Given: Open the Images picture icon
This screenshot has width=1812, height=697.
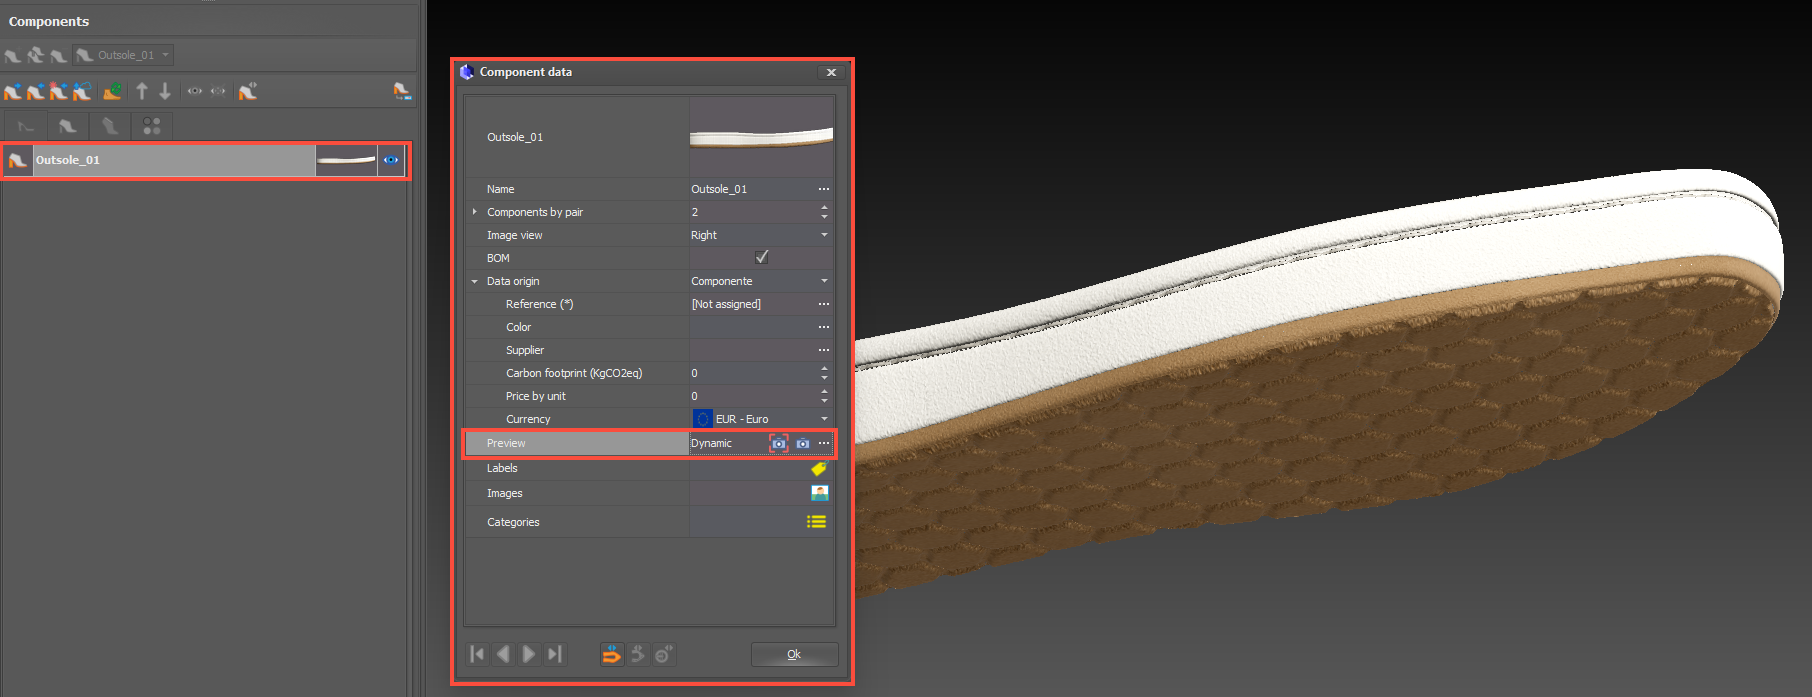Looking at the screenshot, I should click(819, 493).
